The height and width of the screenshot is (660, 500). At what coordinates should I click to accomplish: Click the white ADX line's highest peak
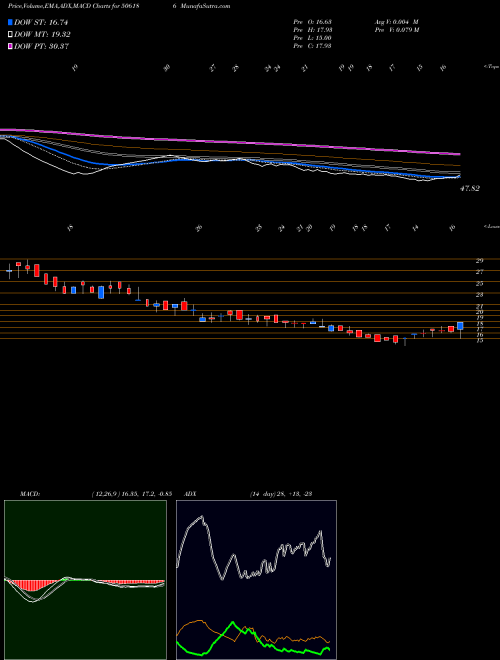point(202,517)
